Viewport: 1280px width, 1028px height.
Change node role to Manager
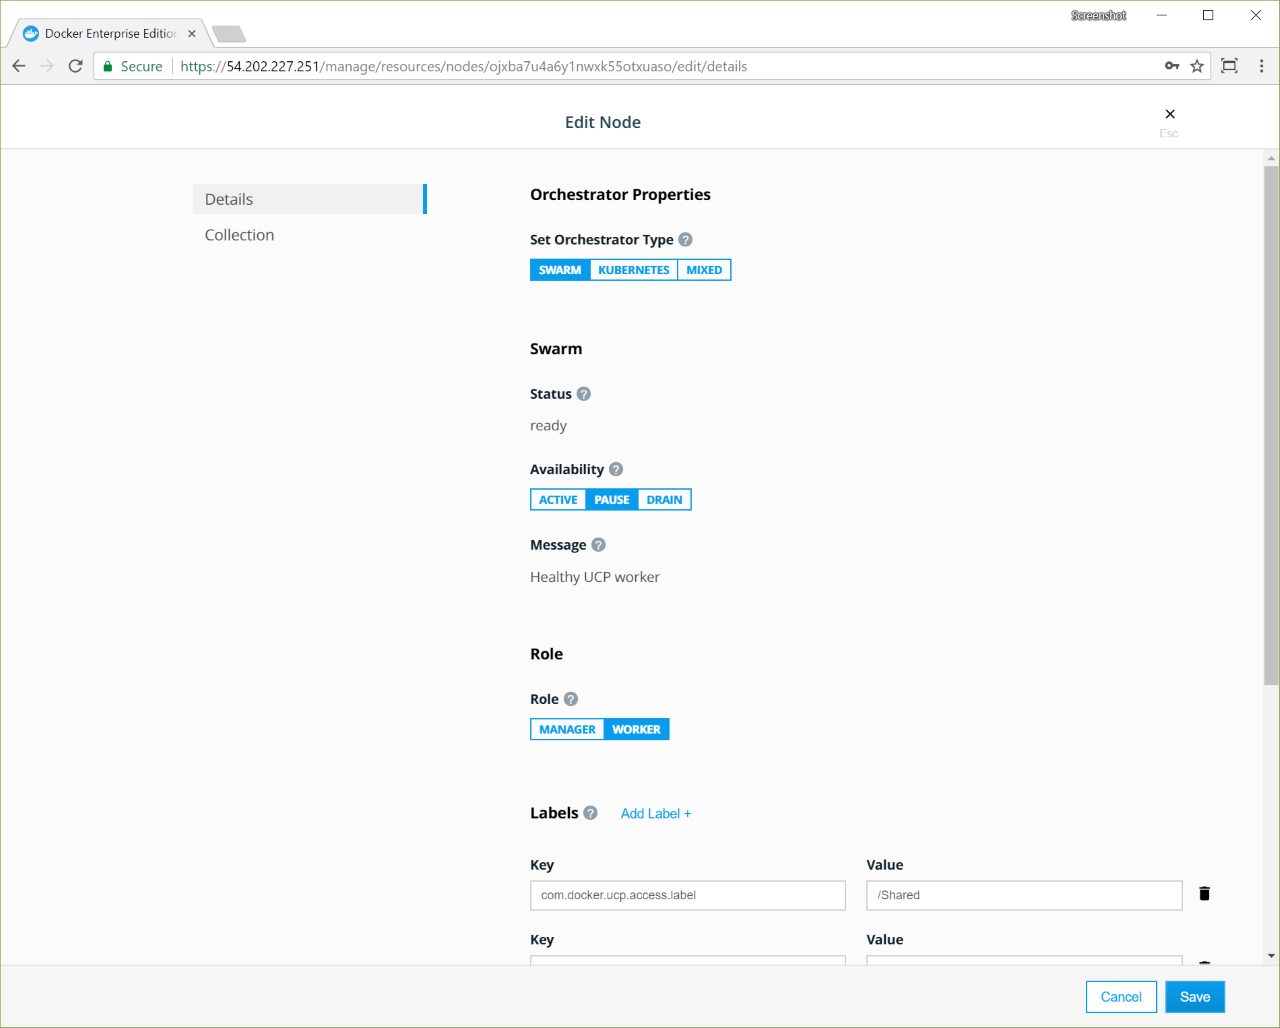[x=567, y=730]
